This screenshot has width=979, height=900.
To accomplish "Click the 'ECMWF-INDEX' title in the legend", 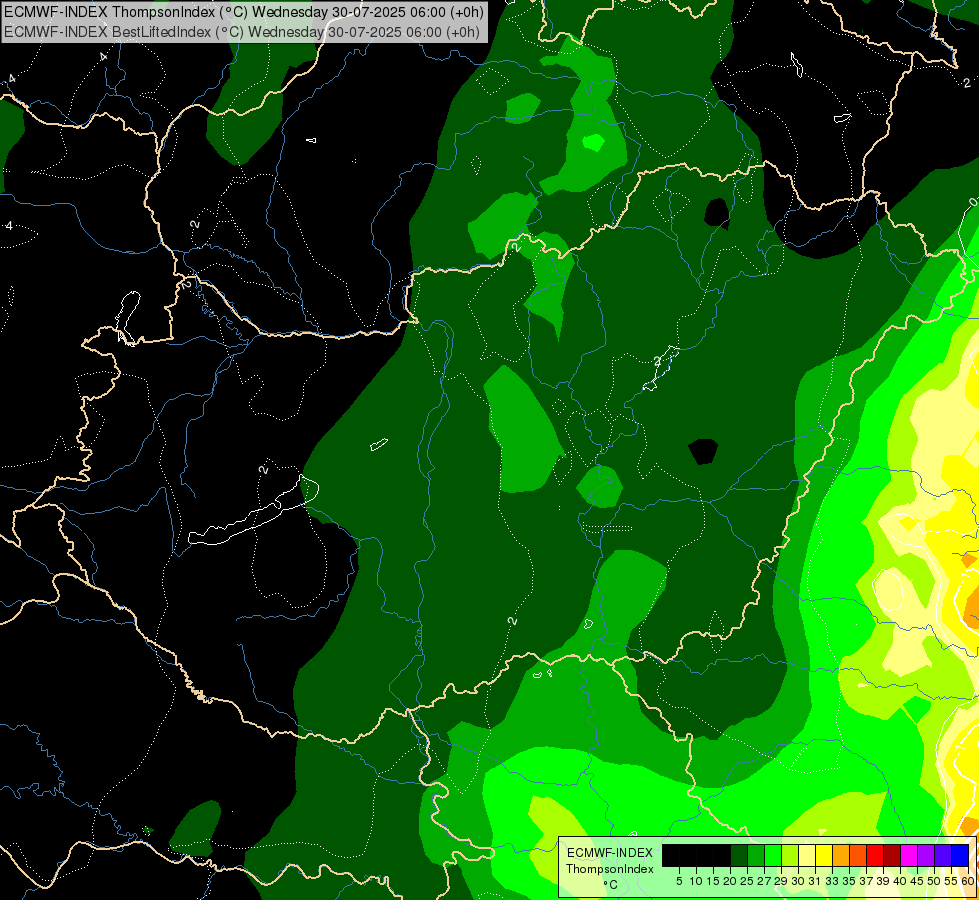I will click(x=610, y=853).
